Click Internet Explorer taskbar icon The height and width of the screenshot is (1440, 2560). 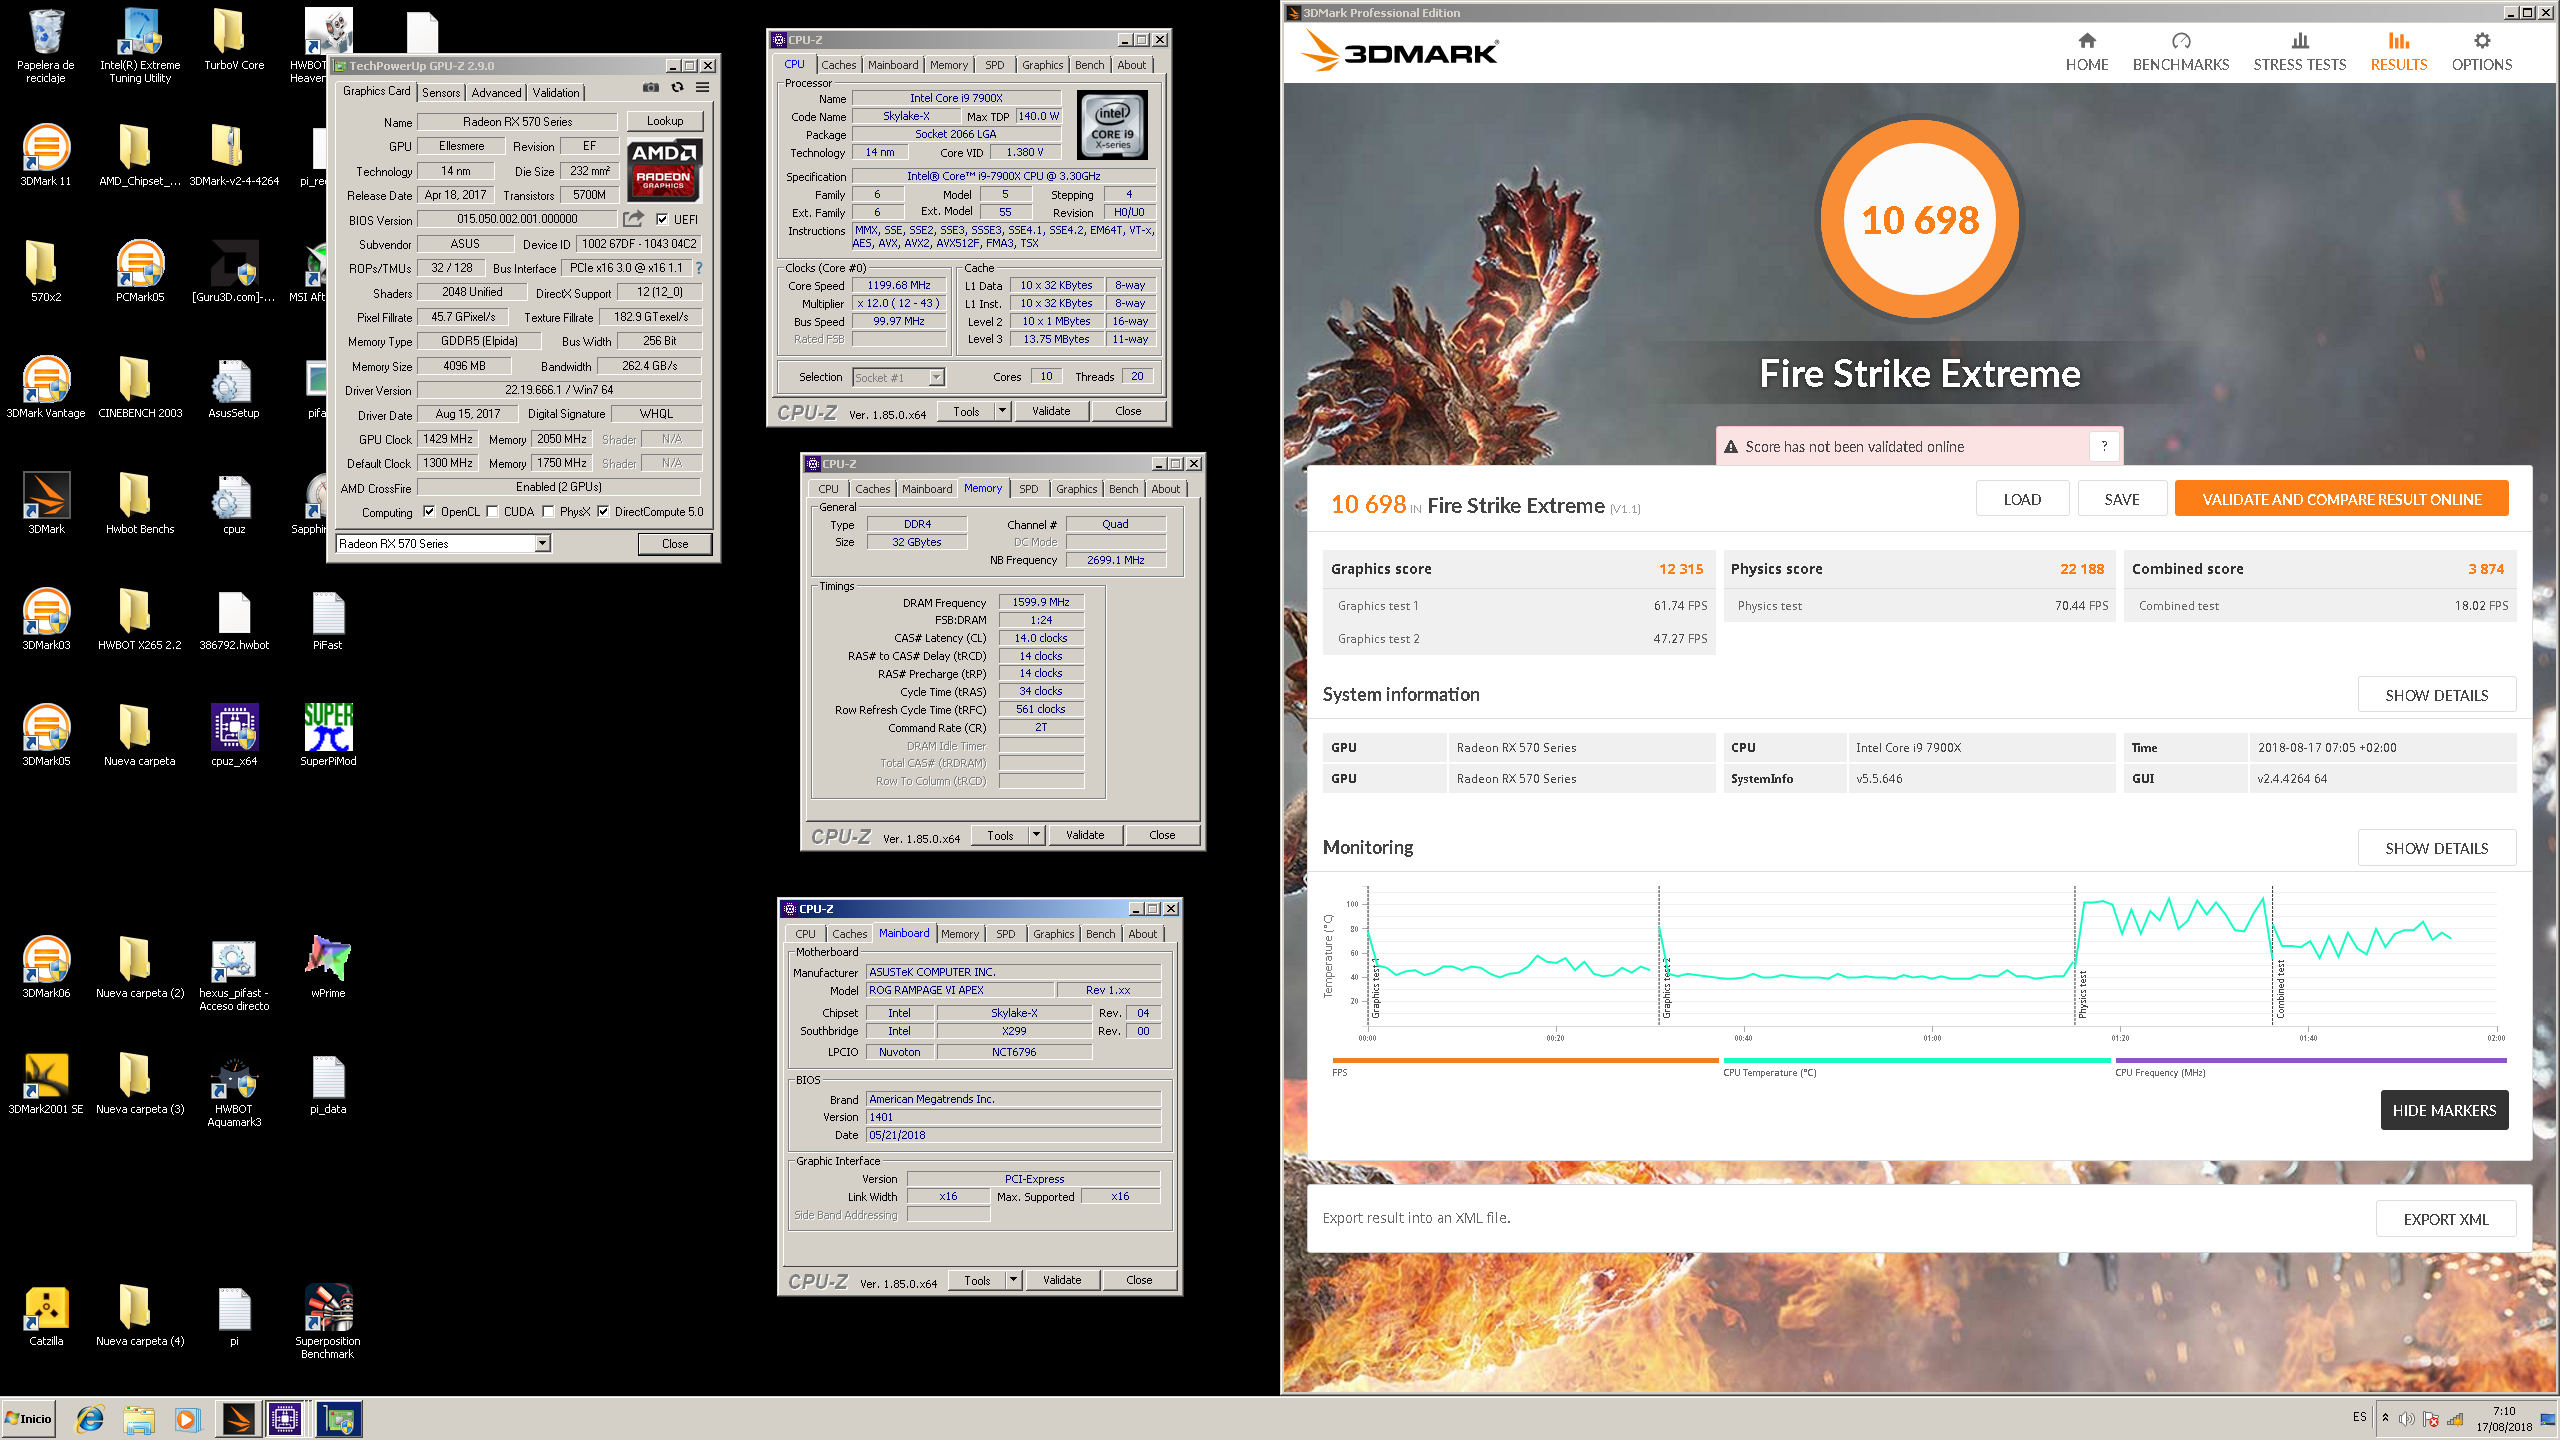(x=91, y=1419)
